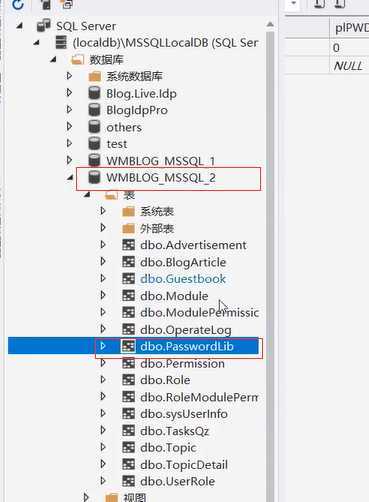Select the dbo.Topic table name
The height and width of the screenshot is (502, 369).
point(168,448)
